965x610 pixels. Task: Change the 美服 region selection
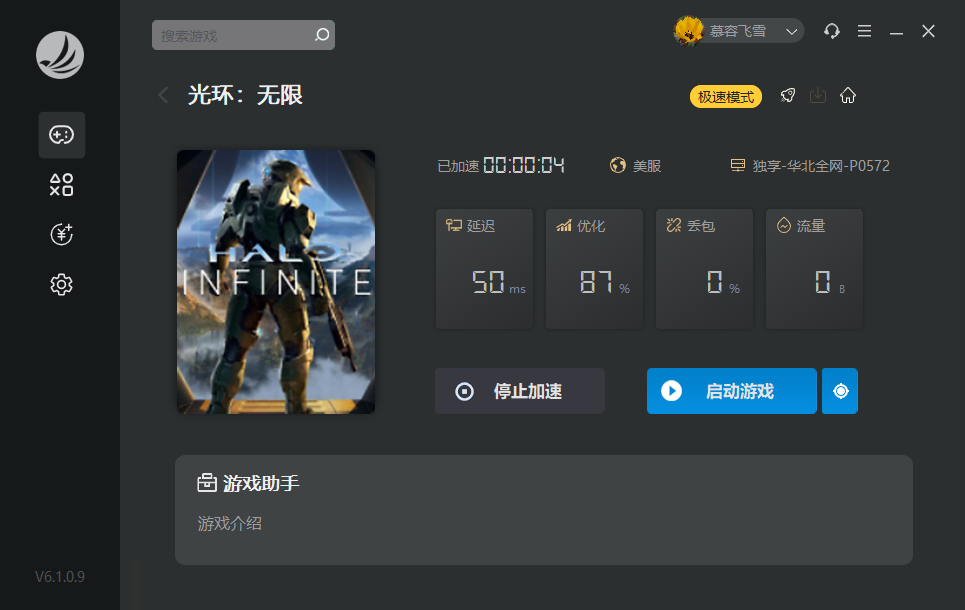click(x=647, y=166)
